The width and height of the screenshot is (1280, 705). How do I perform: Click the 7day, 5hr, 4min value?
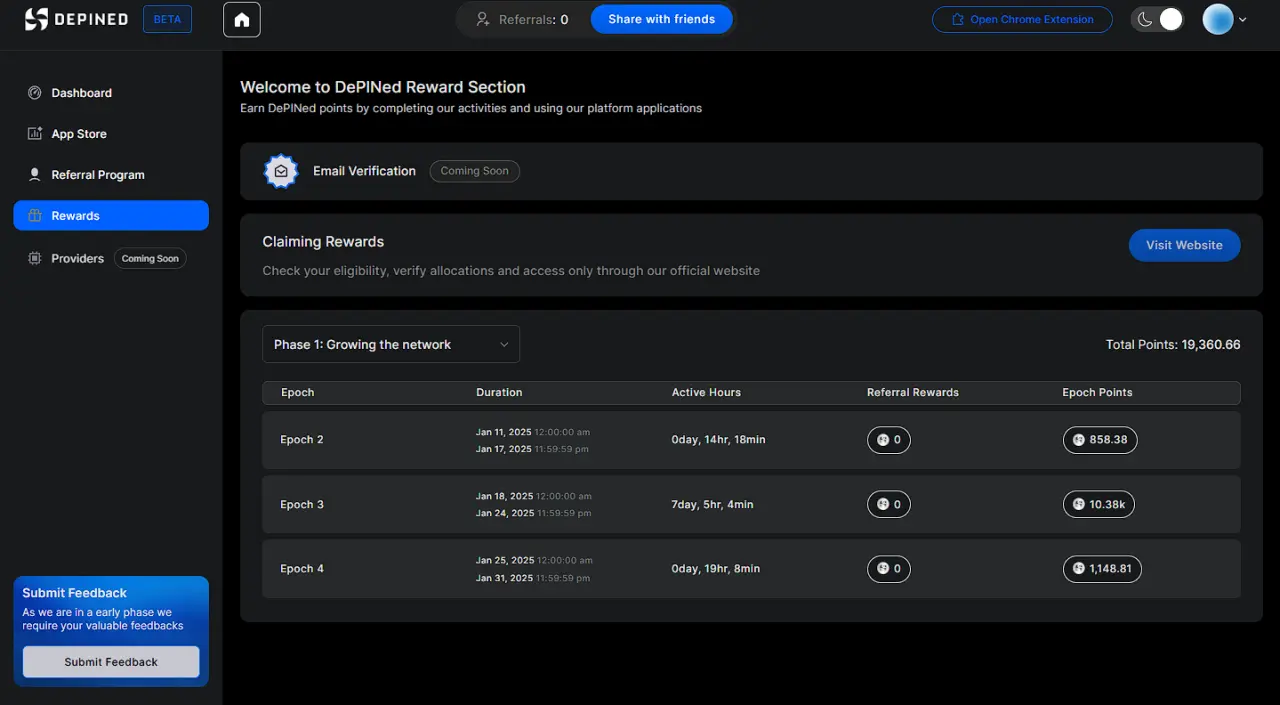pos(713,504)
